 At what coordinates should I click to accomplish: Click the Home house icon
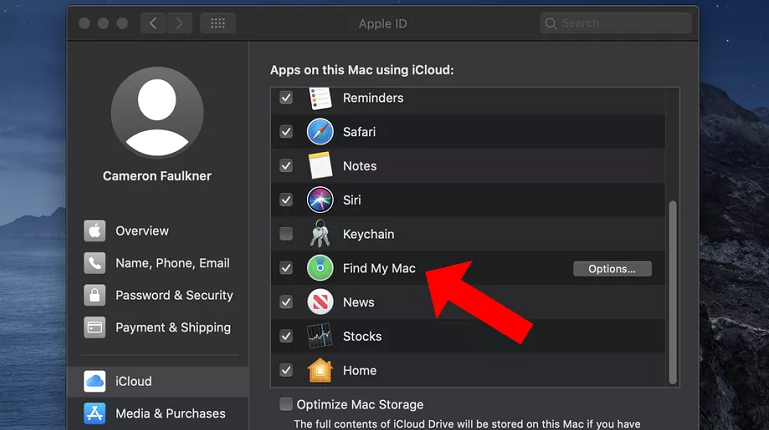320,370
